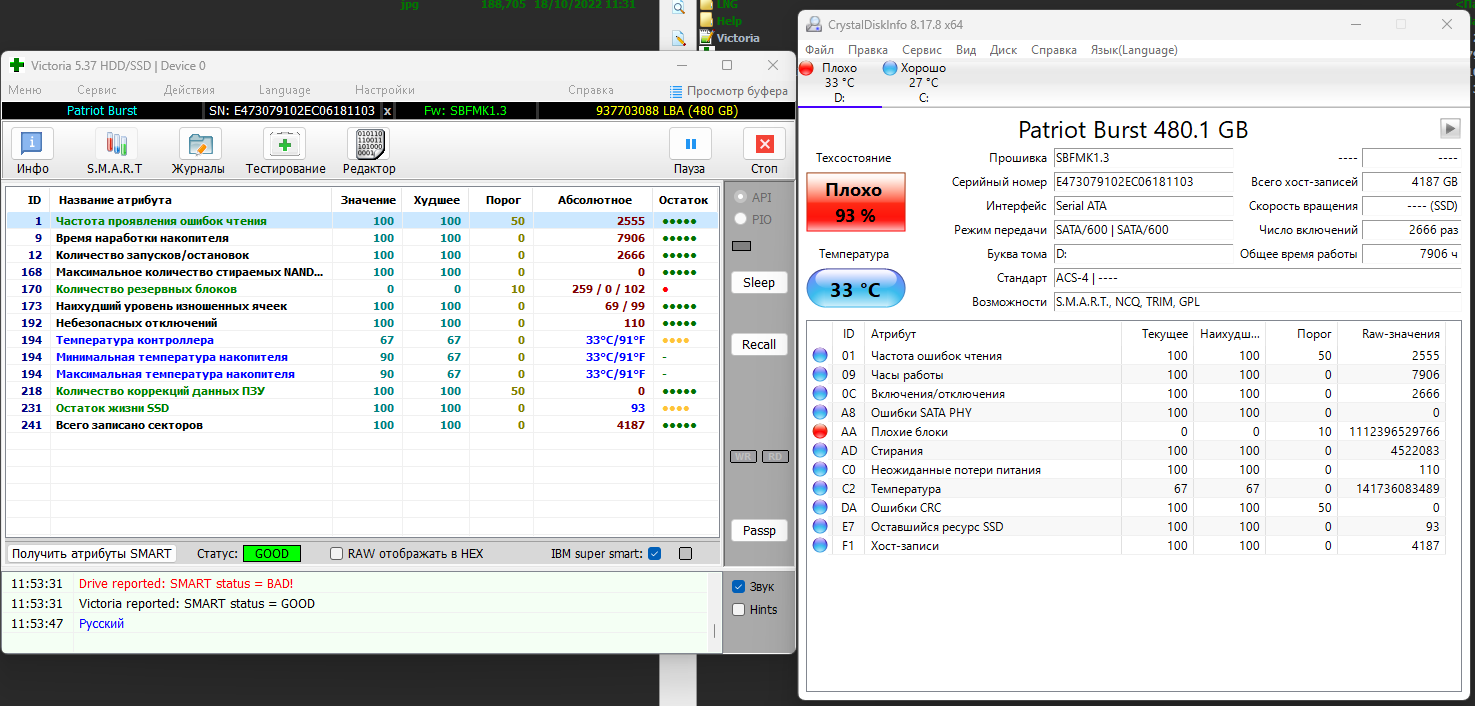Open Язык(Language) menu in CrystalDiskInfo
1475x706 pixels.
(1134, 50)
